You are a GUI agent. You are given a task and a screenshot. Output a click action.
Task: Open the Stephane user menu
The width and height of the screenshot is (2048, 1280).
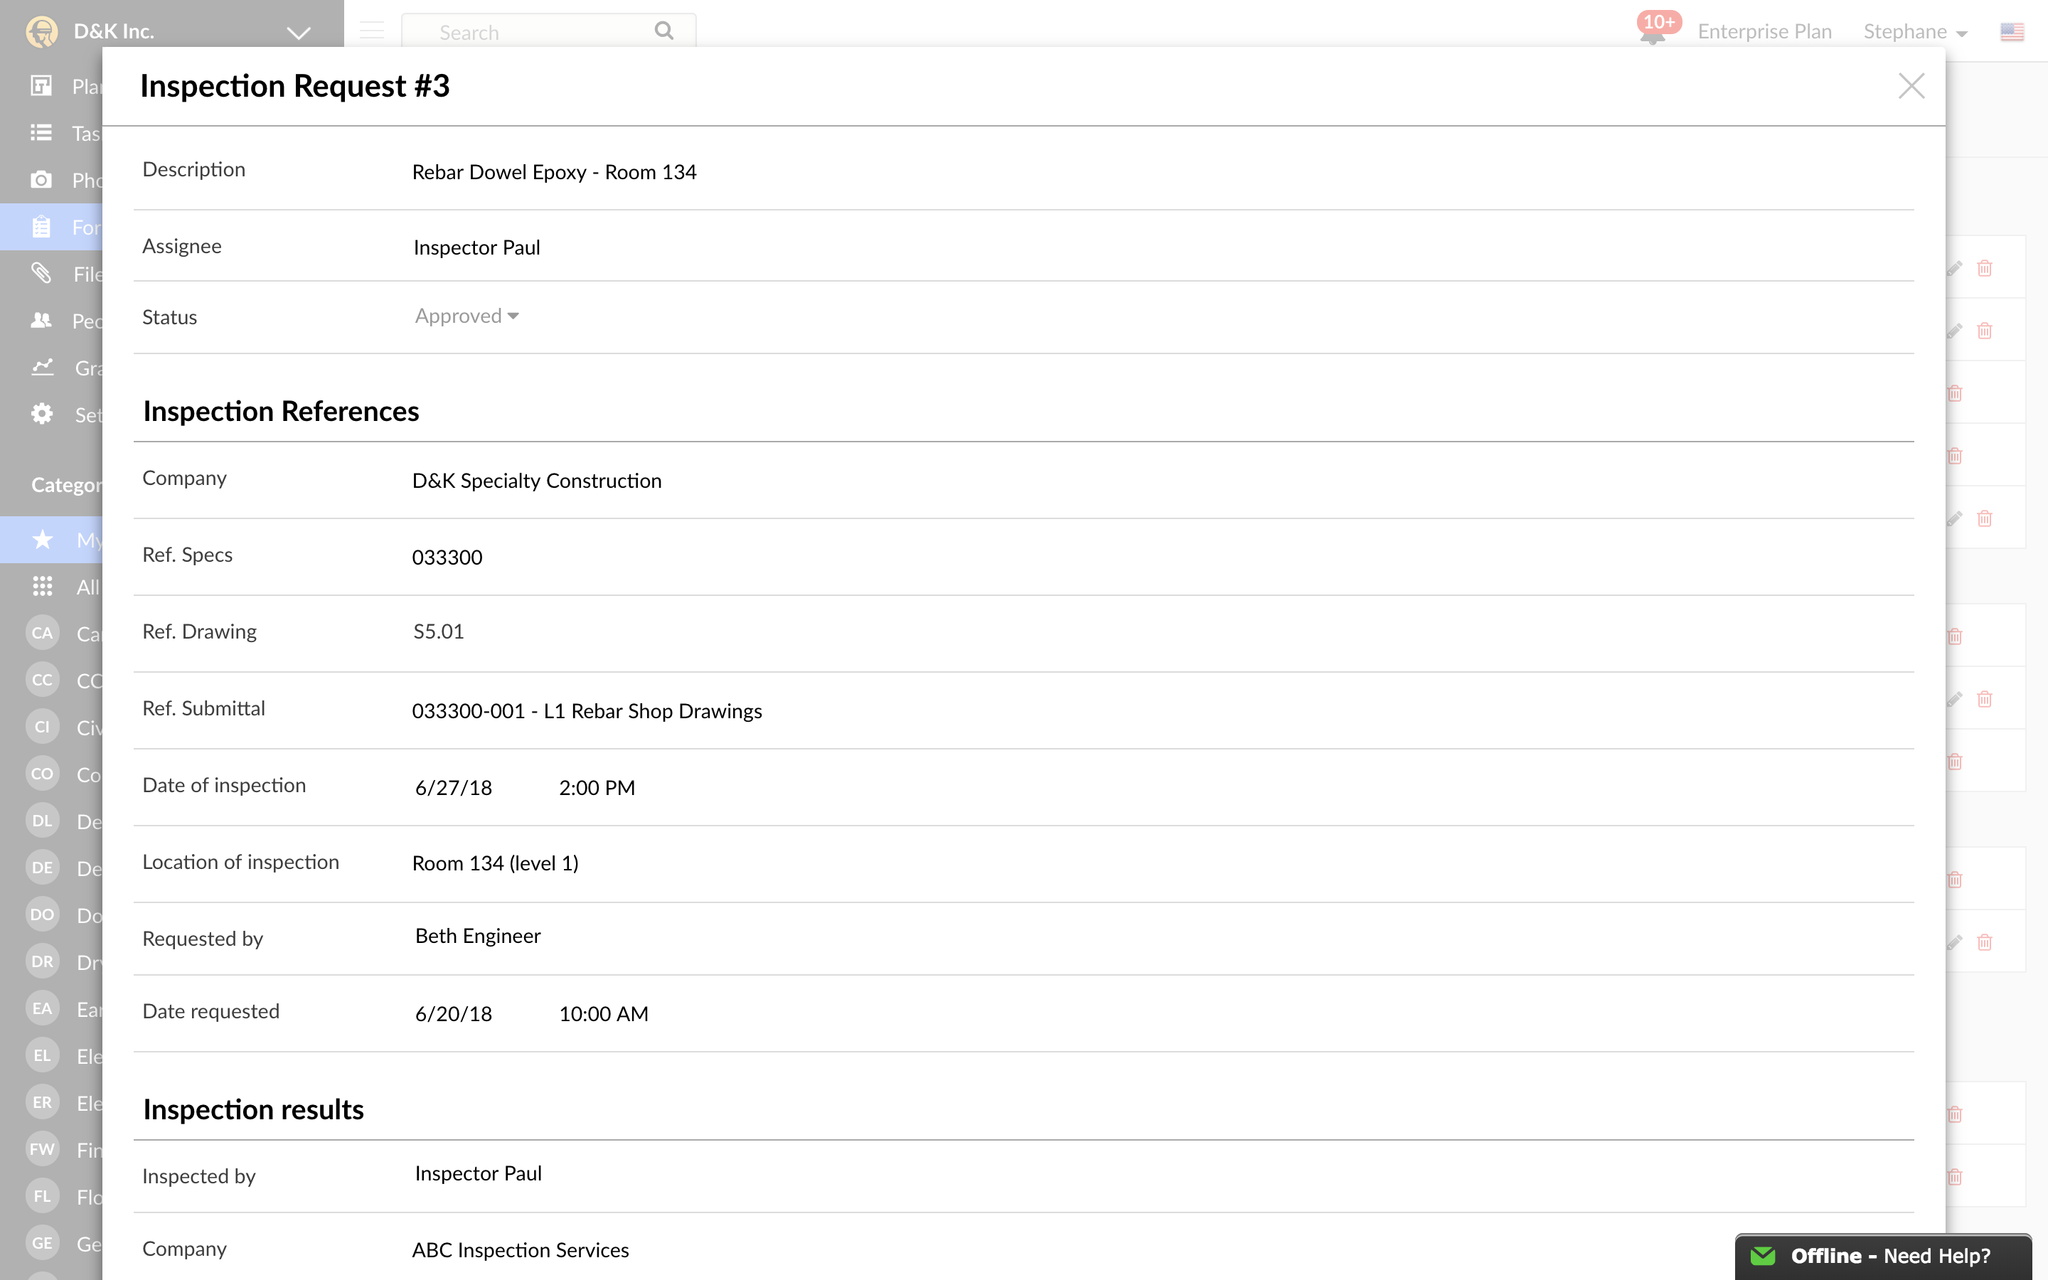click(1915, 32)
